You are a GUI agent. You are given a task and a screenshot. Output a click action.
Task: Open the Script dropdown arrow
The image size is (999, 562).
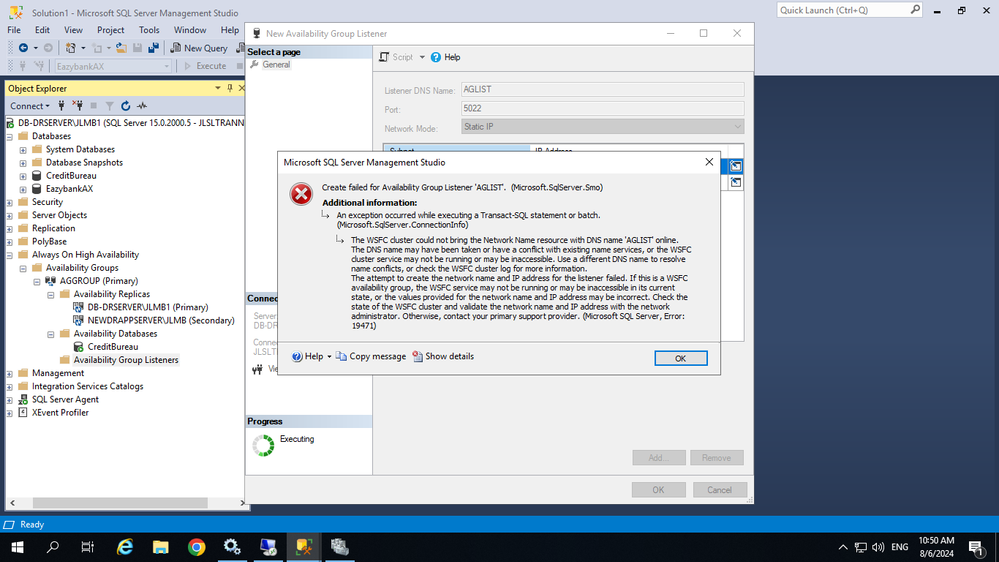click(422, 57)
